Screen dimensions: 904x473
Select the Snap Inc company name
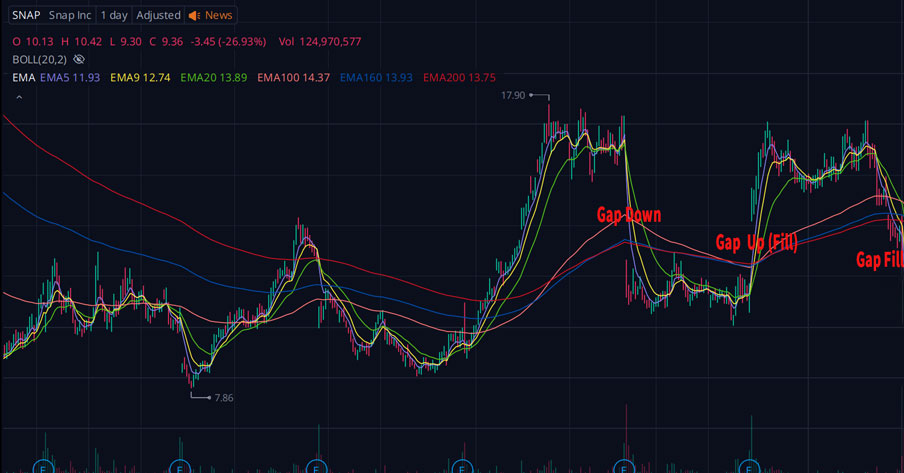pos(70,16)
